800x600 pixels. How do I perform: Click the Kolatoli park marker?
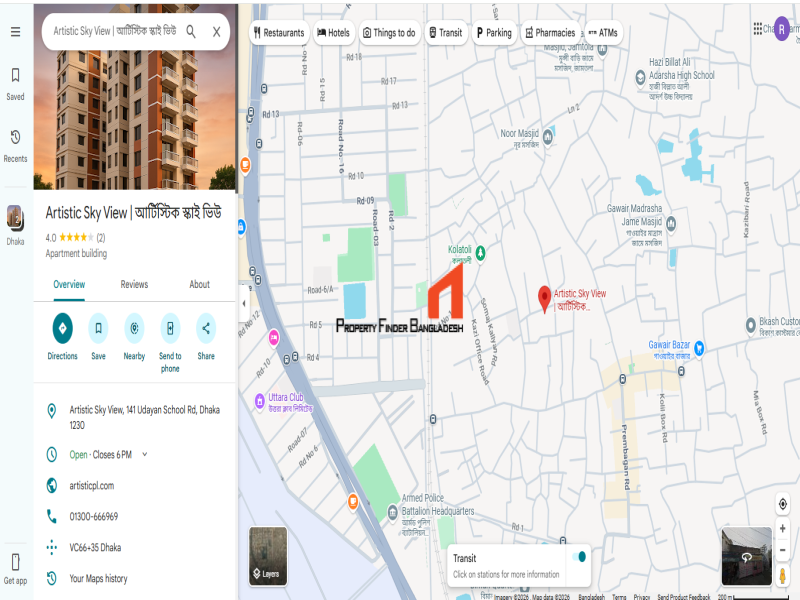click(480, 253)
